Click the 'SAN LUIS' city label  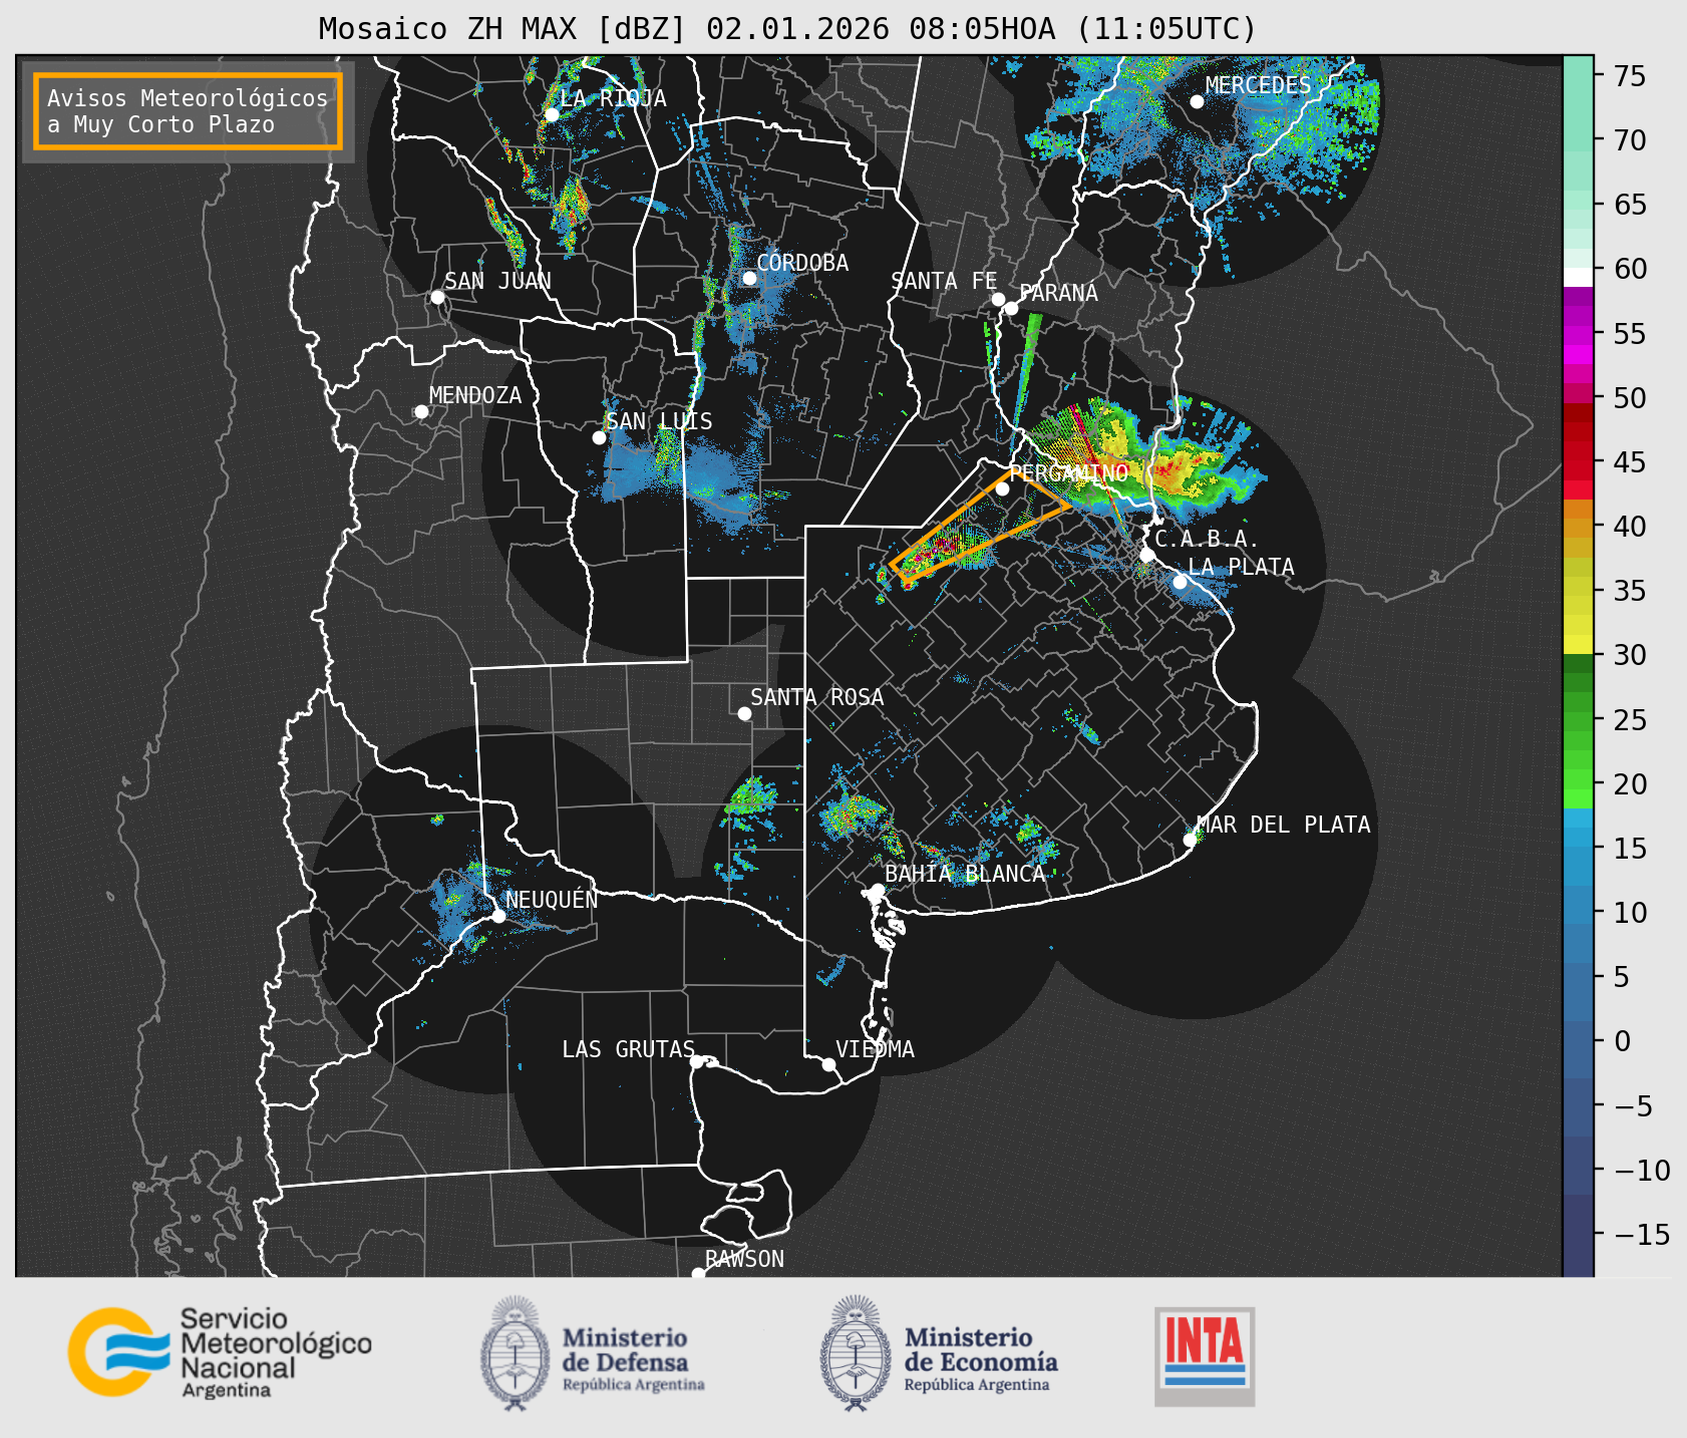coord(660,422)
